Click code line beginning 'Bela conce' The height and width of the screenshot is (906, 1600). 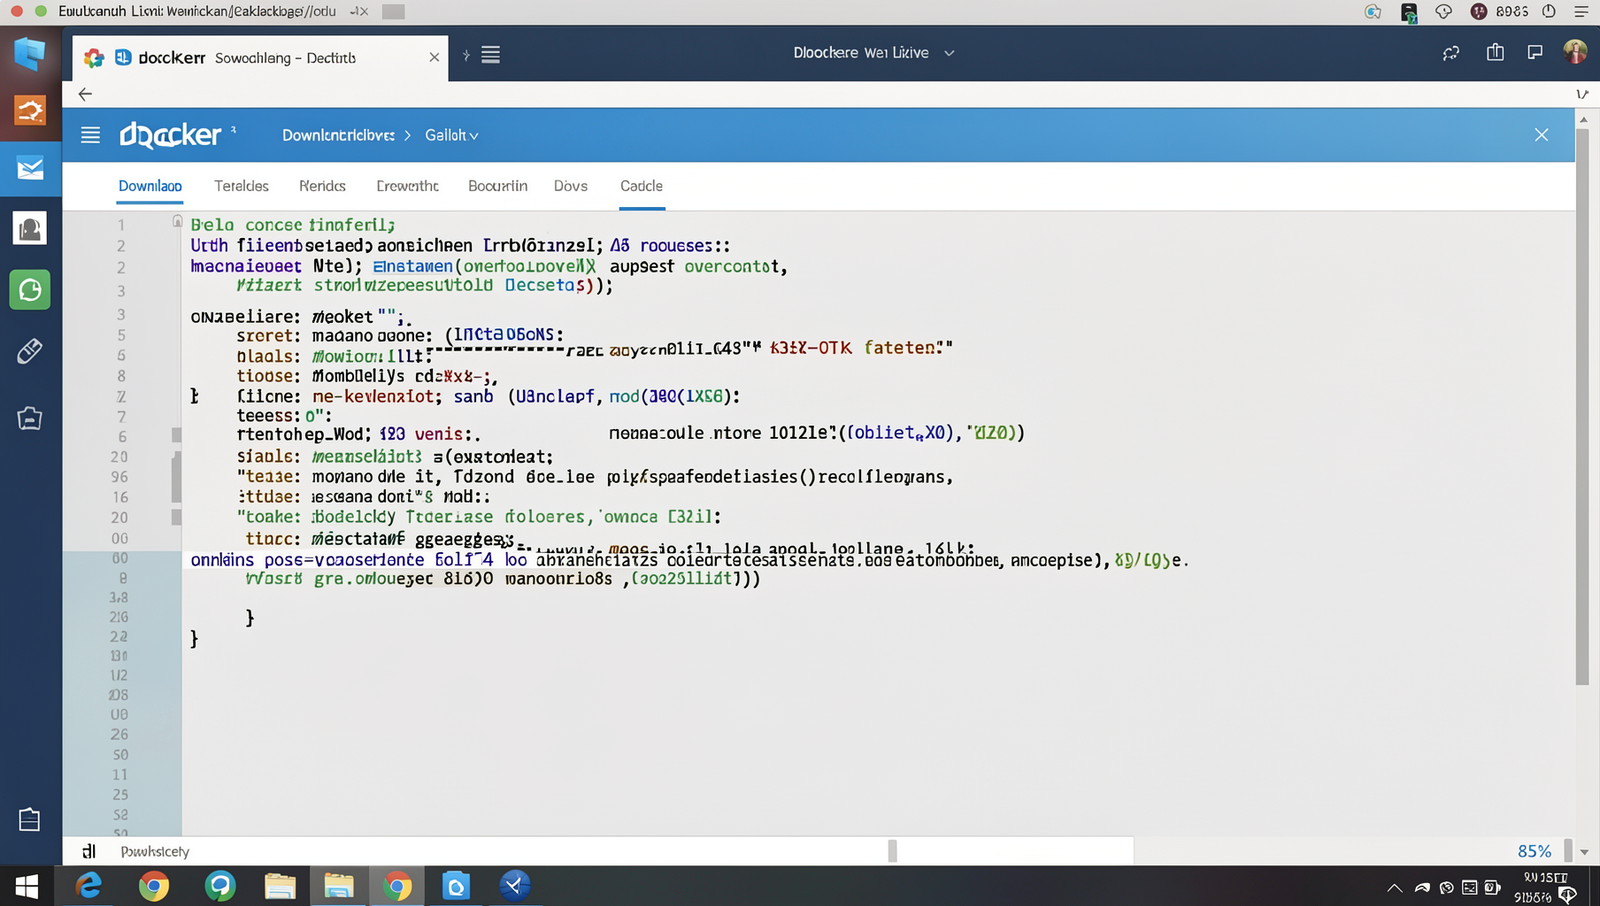click(293, 225)
